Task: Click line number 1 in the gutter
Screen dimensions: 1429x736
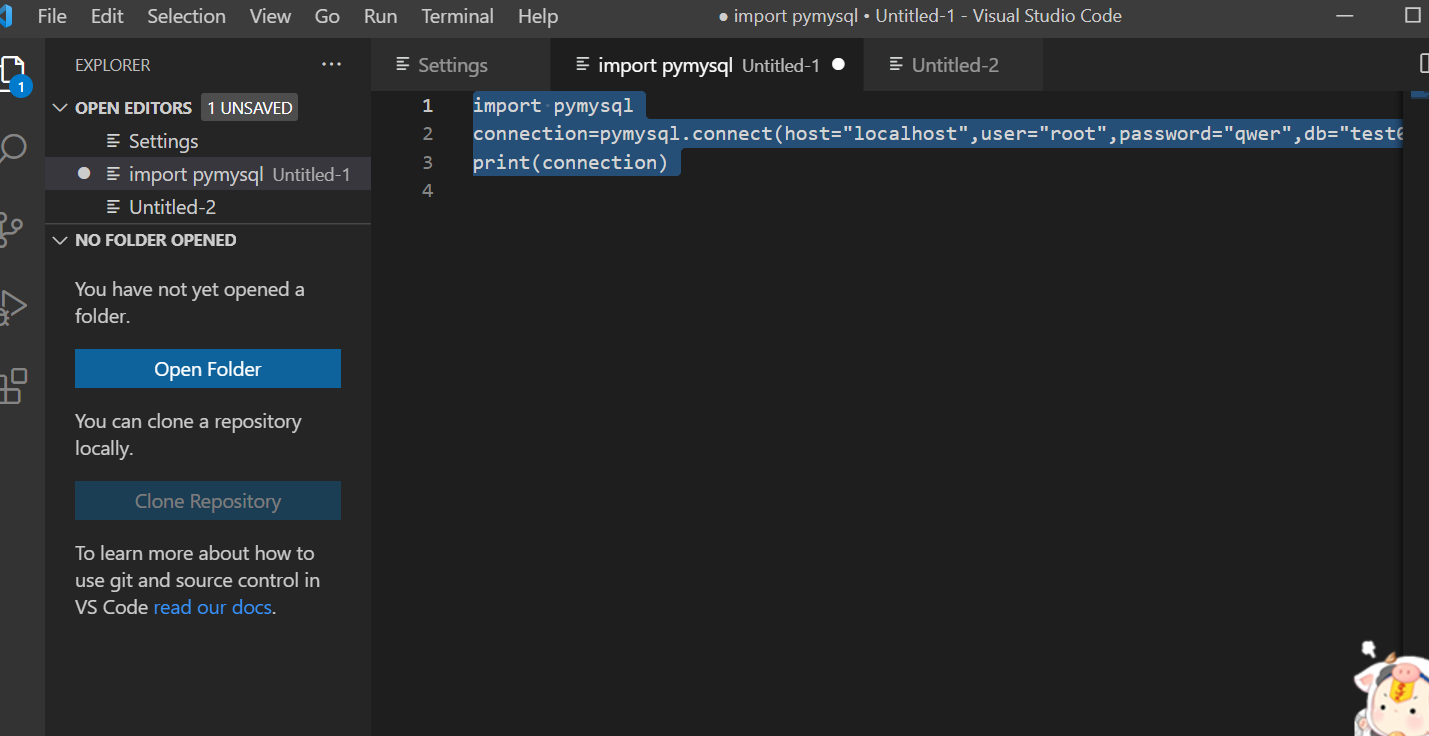Action: (428, 106)
